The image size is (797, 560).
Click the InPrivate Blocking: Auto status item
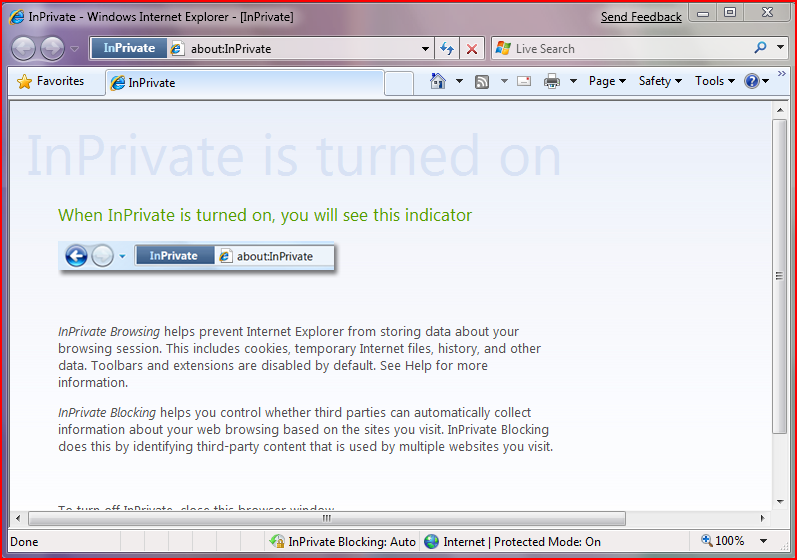point(343,542)
